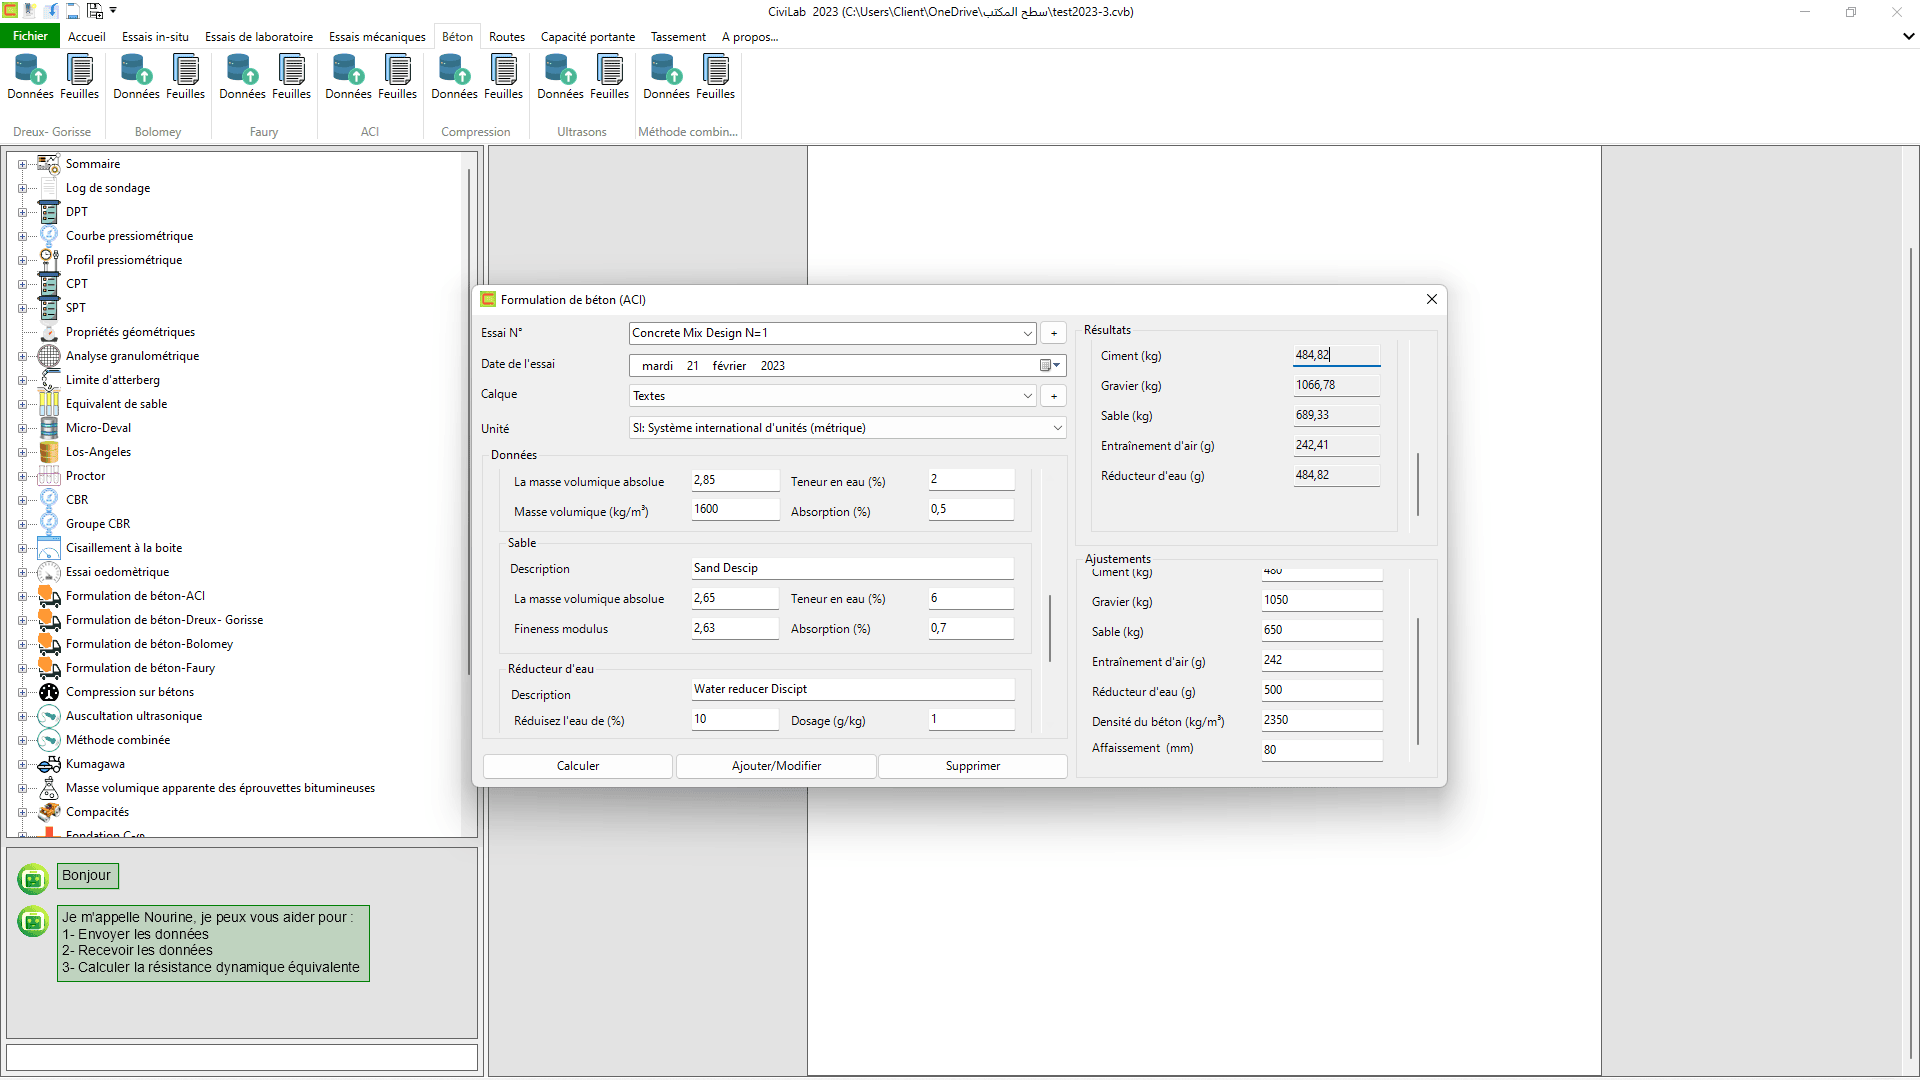Click the Calculer button
Image resolution: width=1920 pixels, height=1080 pixels.
(x=578, y=766)
